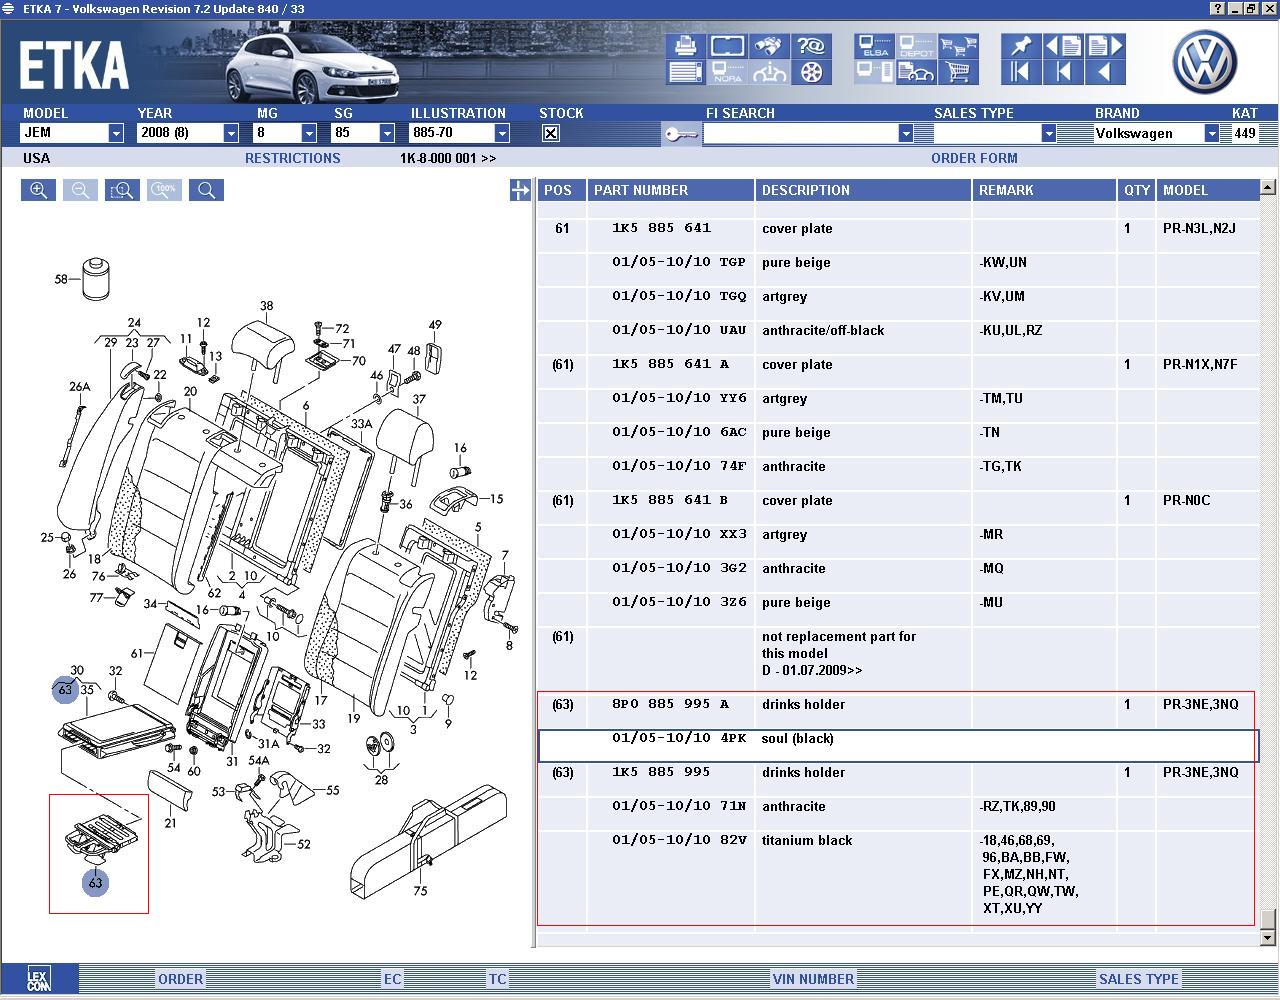Open the ILLUSTRATION dropdown 885-70
This screenshot has height=1000, width=1280.
point(502,133)
